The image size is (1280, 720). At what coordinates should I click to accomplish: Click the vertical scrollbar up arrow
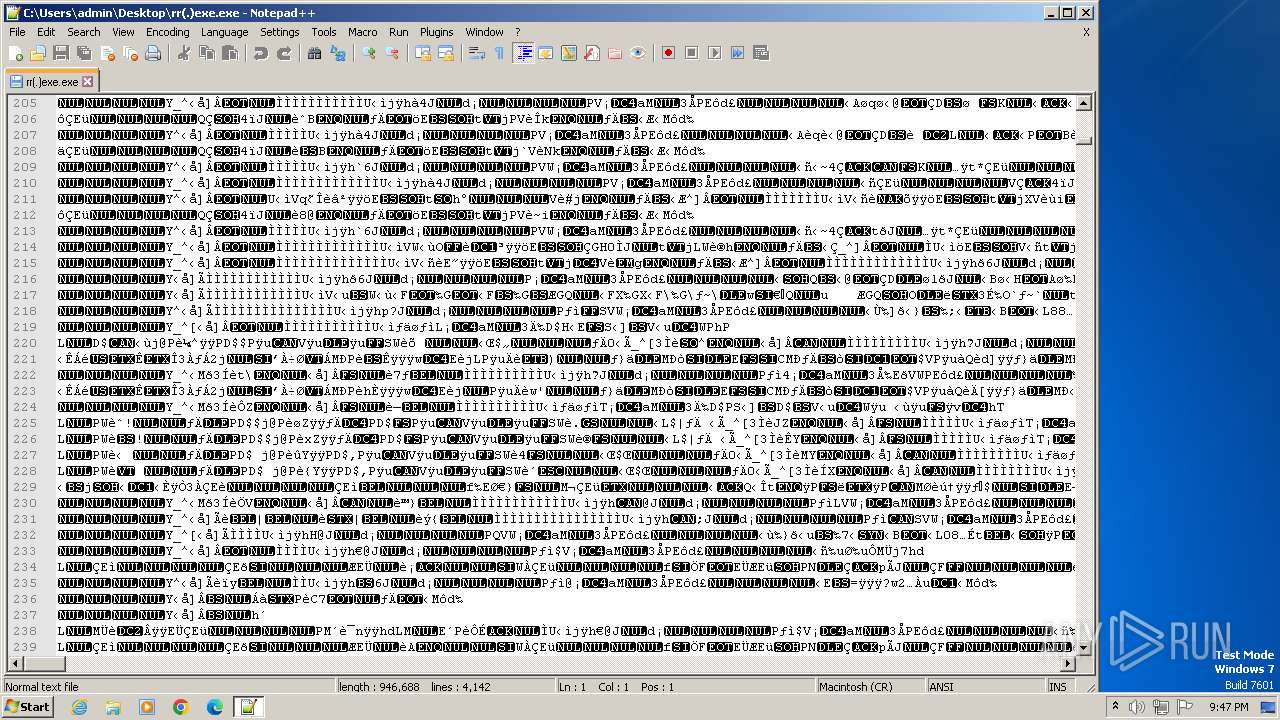click(x=1084, y=103)
